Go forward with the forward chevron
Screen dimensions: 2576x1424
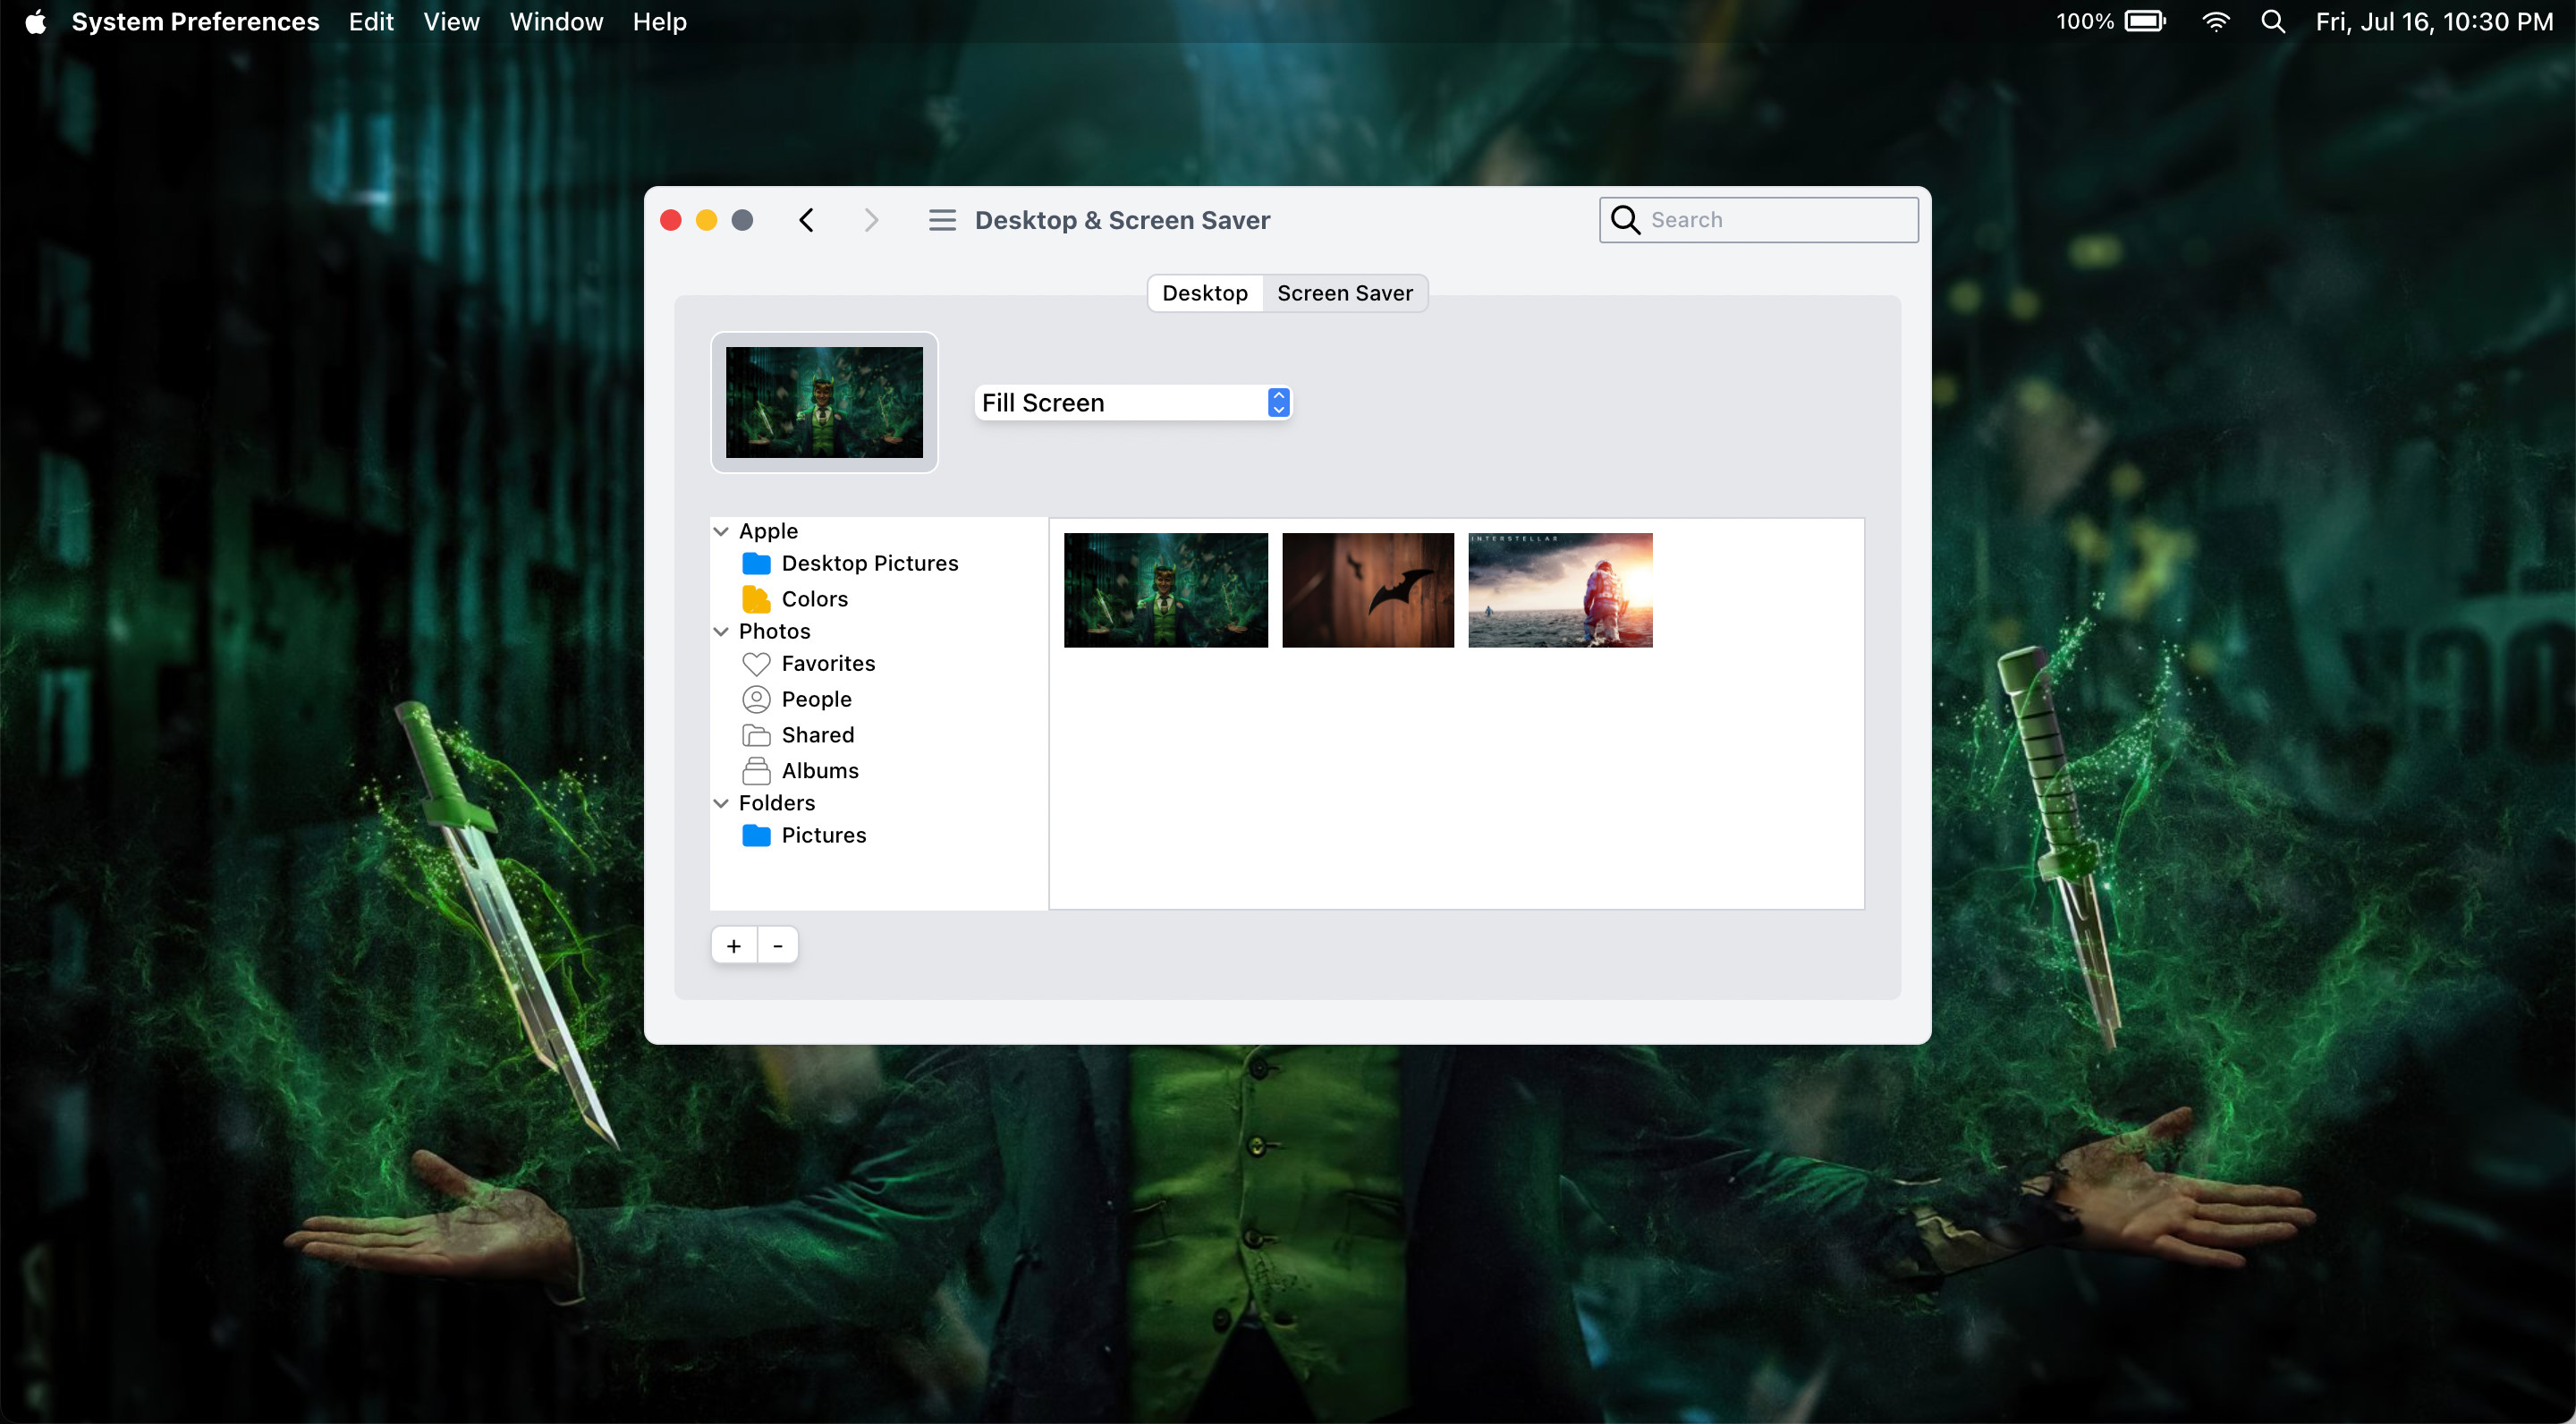coord(871,220)
